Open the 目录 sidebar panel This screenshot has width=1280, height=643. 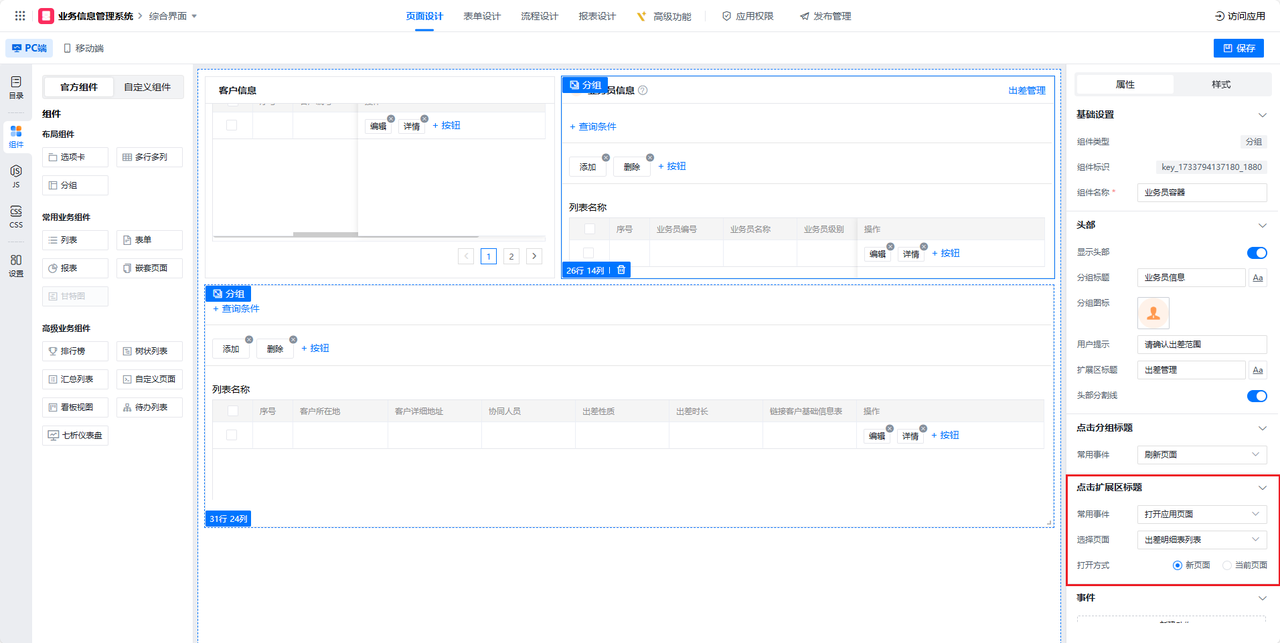(16, 87)
